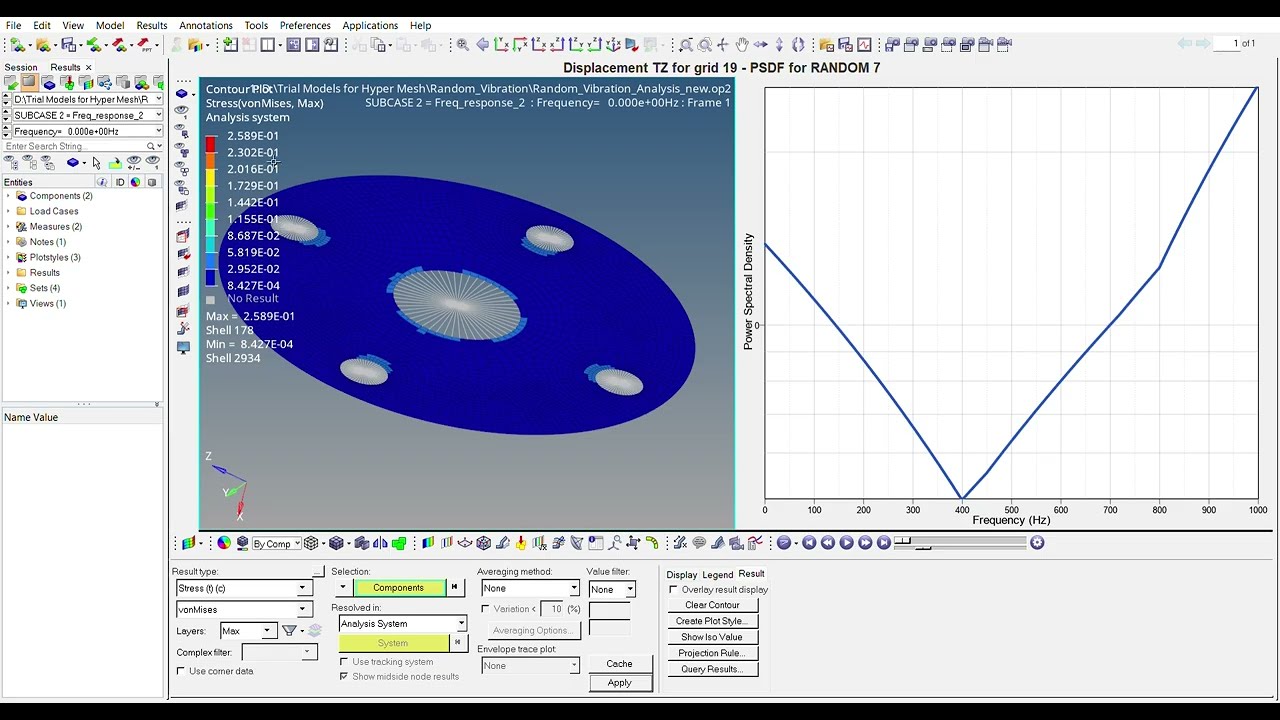
Task: Click the blue solid model icon beside viewport
Action: tap(182, 93)
